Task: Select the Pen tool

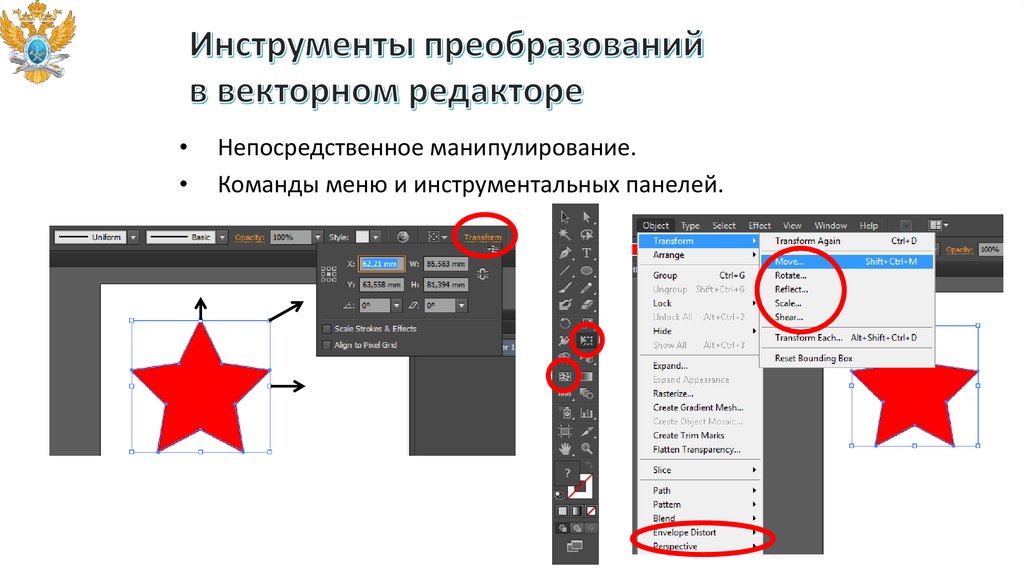Action: pyautogui.click(x=565, y=253)
